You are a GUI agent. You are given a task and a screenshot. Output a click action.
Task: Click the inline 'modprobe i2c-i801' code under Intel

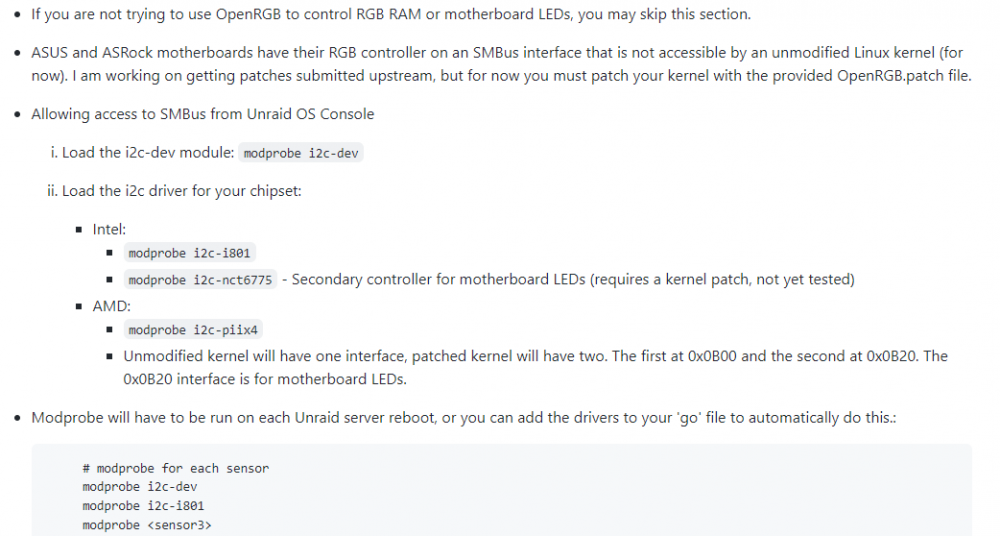point(189,253)
